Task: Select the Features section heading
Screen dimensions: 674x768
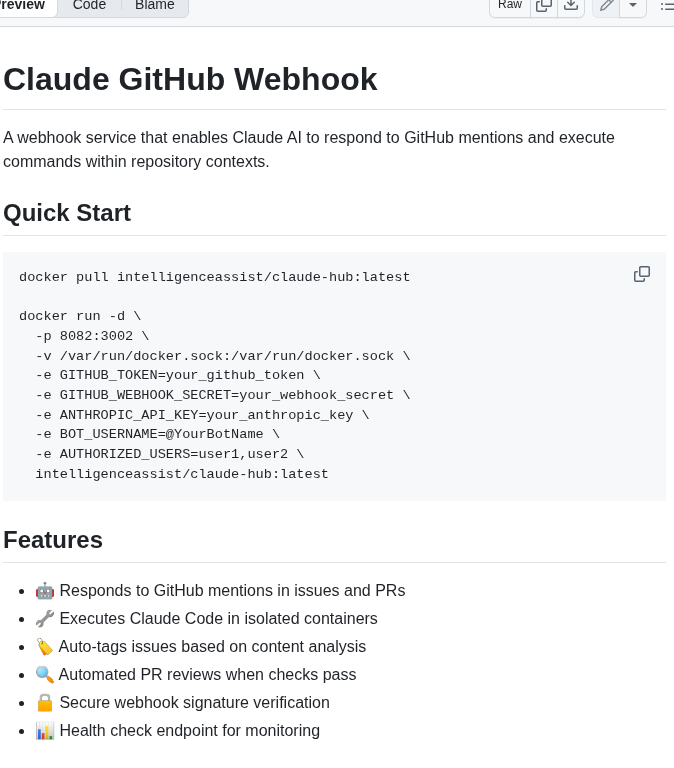Action: tap(53, 540)
